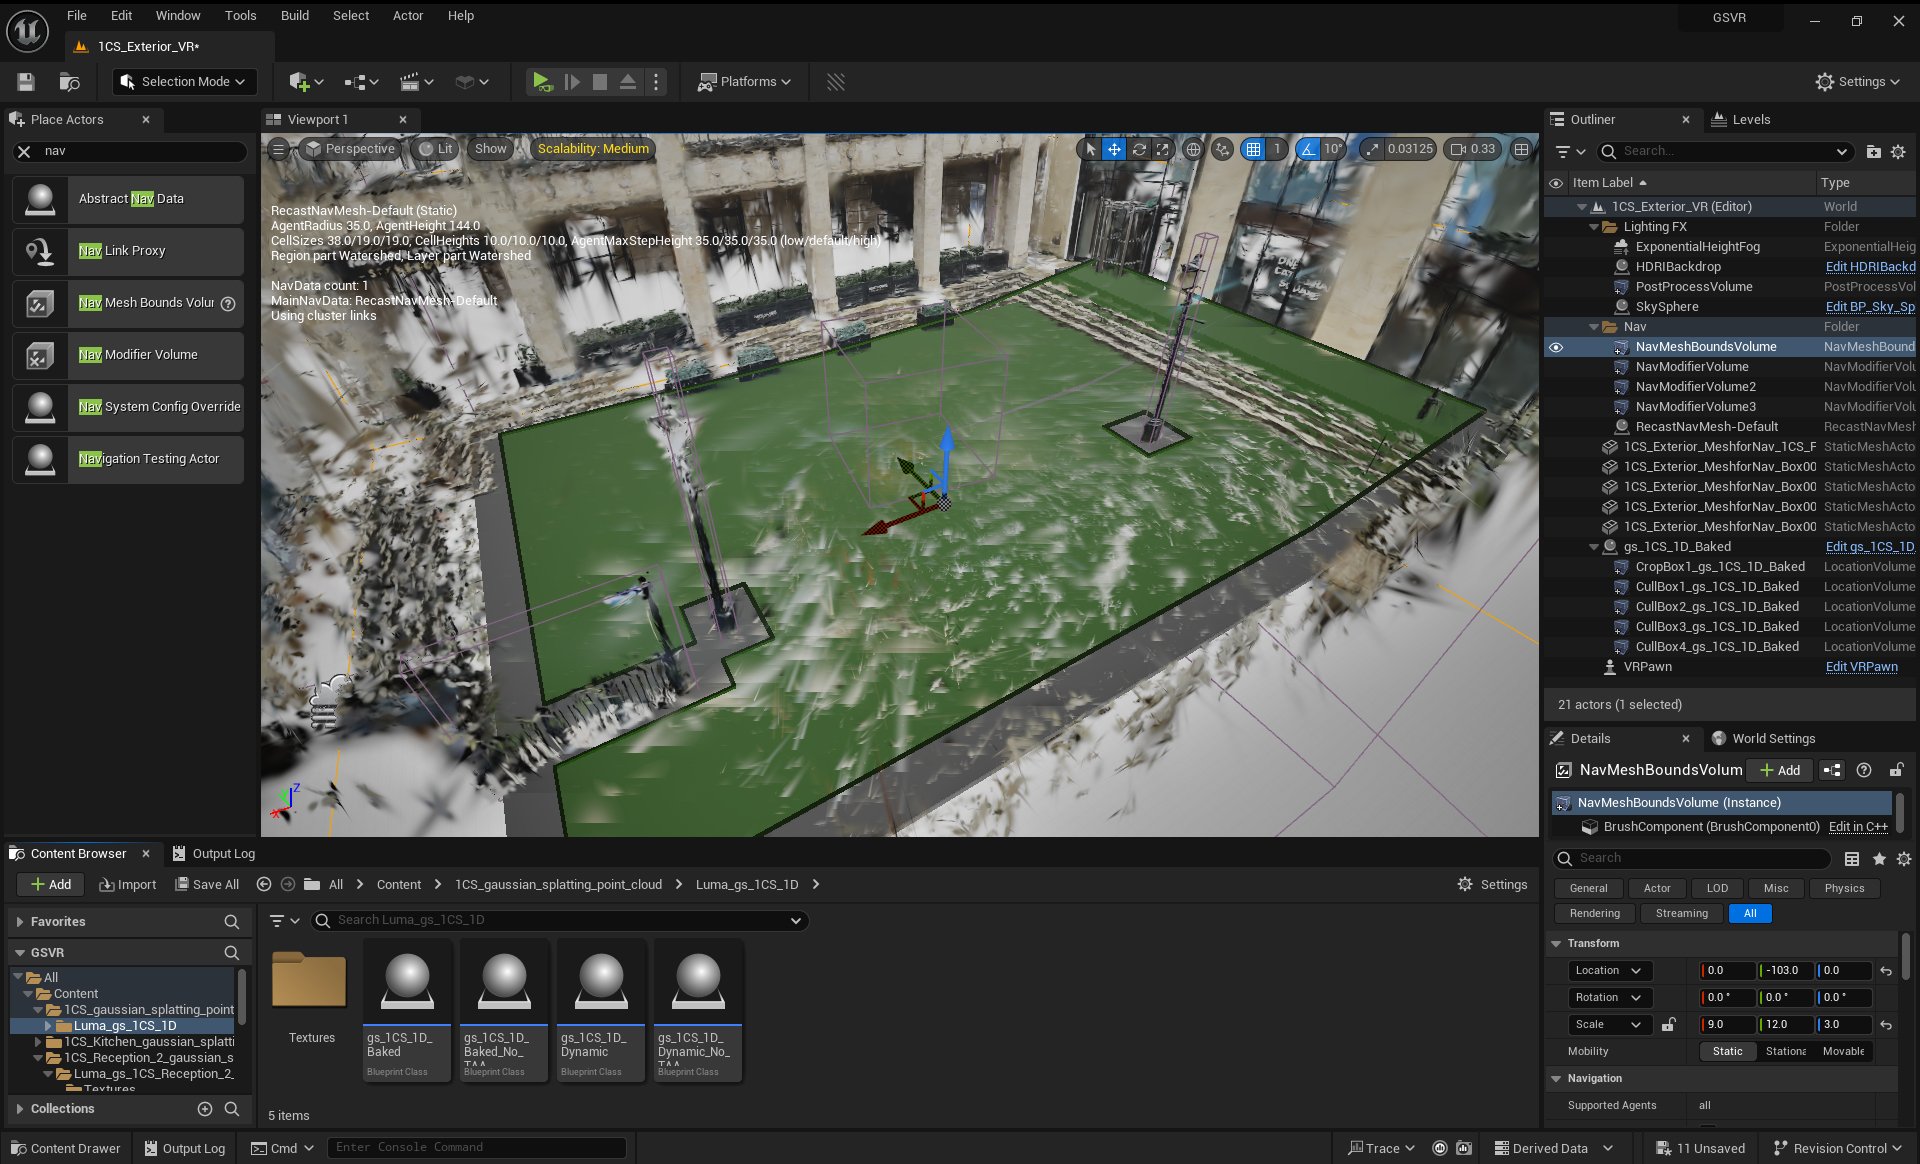Click the stop playback button
Image resolution: width=1920 pixels, height=1164 pixels.
599,82
